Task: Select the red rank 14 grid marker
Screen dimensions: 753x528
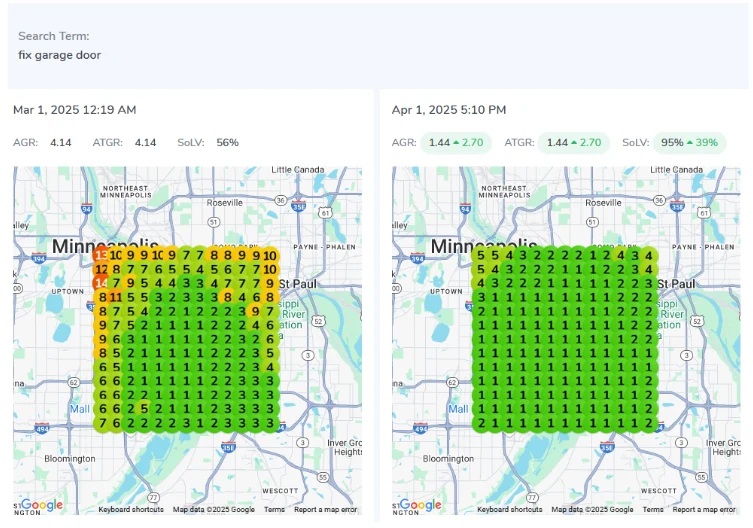Action: click(x=101, y=283)
